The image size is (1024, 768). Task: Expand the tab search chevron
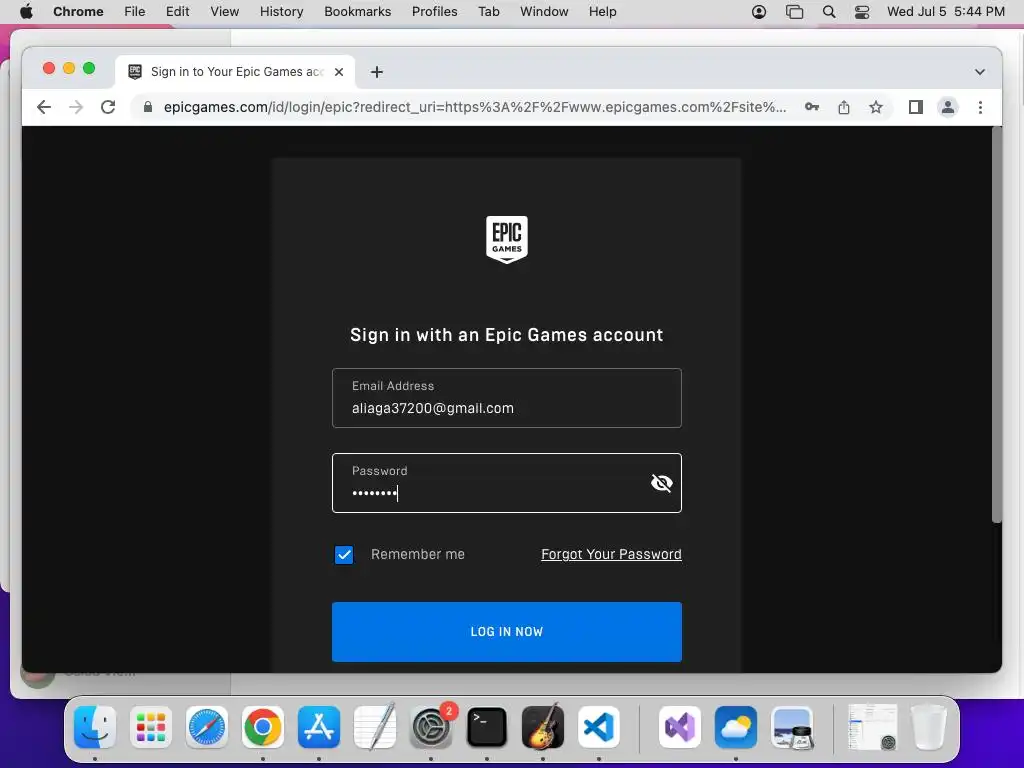(x=980, y=72)
